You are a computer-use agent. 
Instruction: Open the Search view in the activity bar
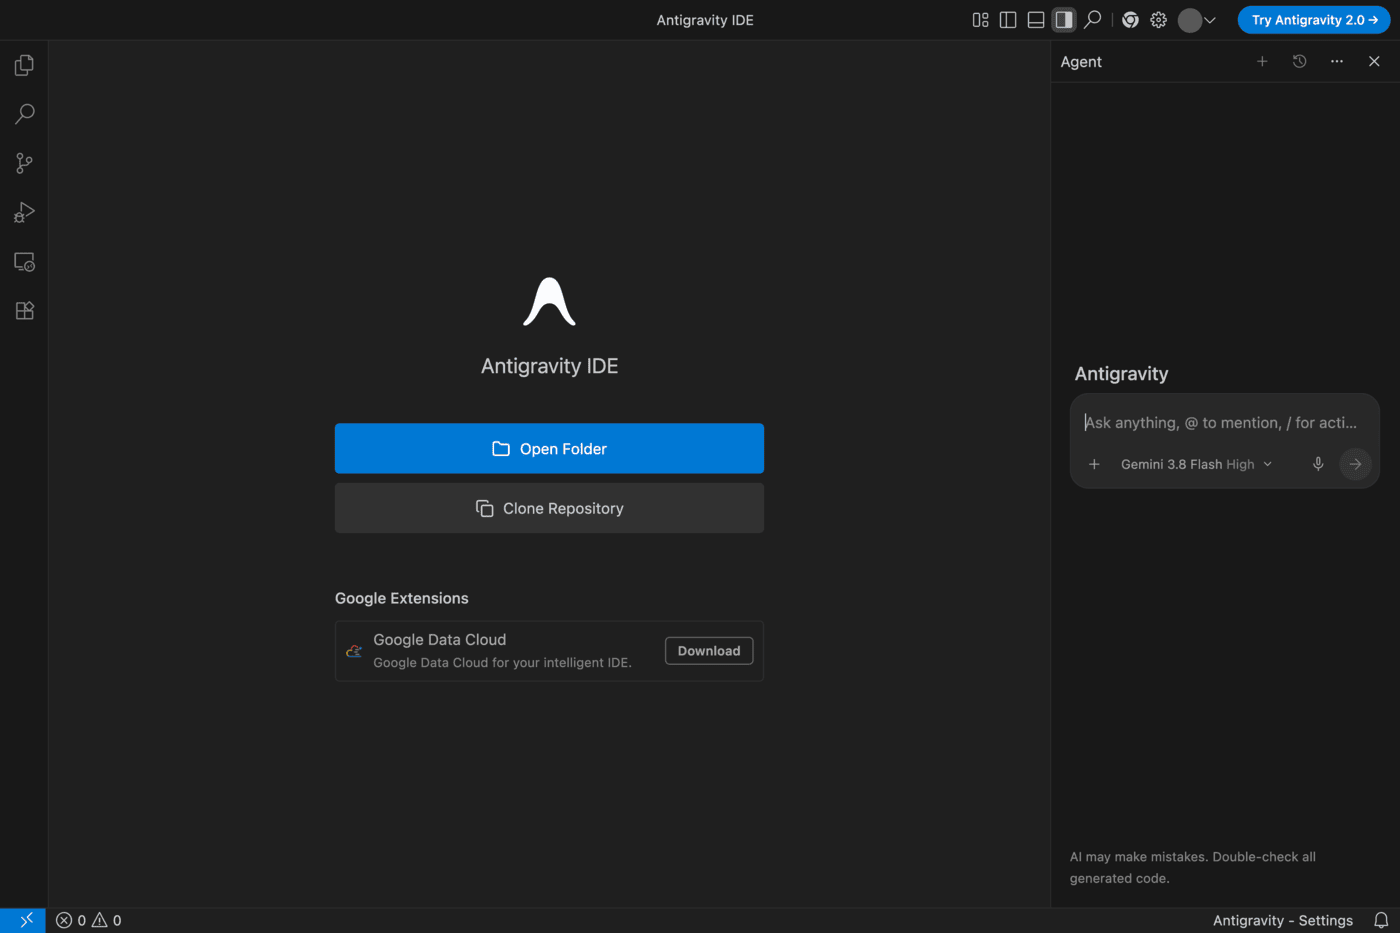click(24, 114)
